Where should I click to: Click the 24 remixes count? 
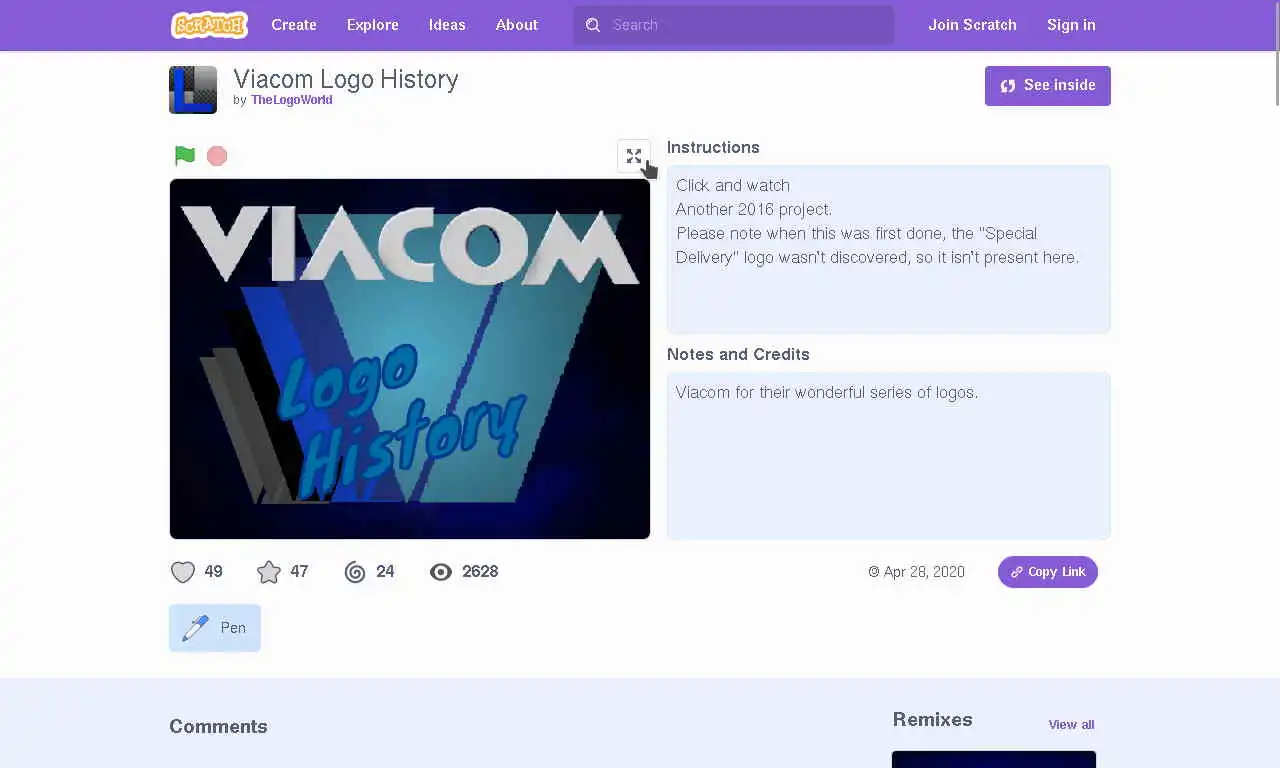coord(385,572)
